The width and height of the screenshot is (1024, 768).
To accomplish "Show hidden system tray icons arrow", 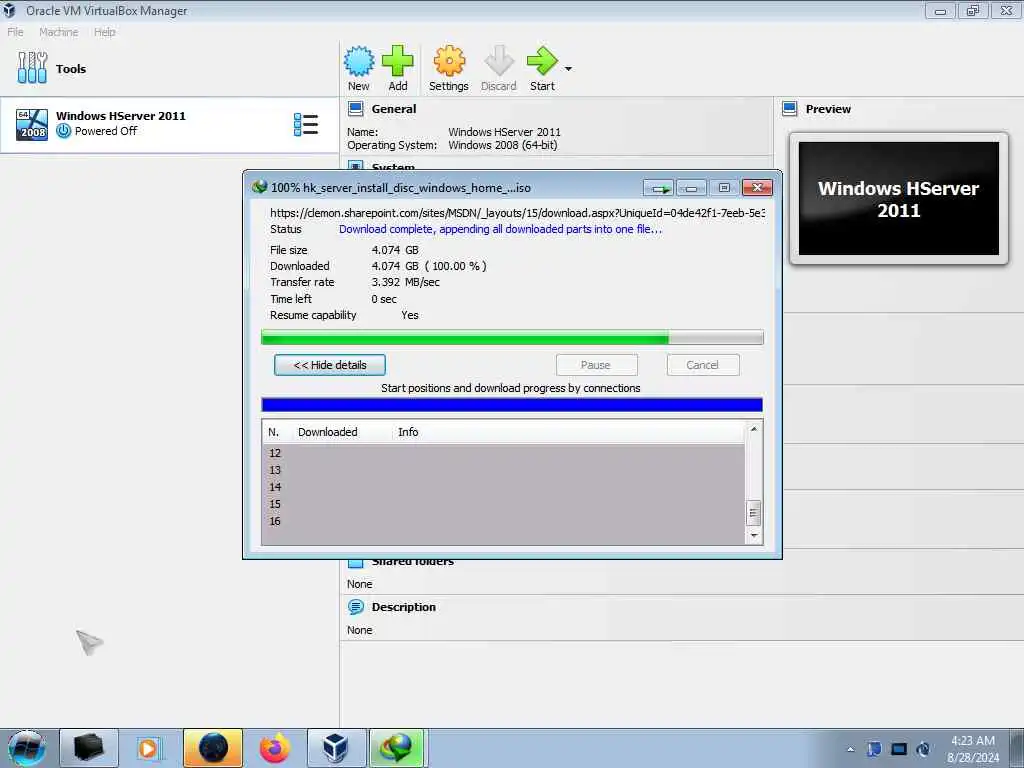I will tap(850, 750).
